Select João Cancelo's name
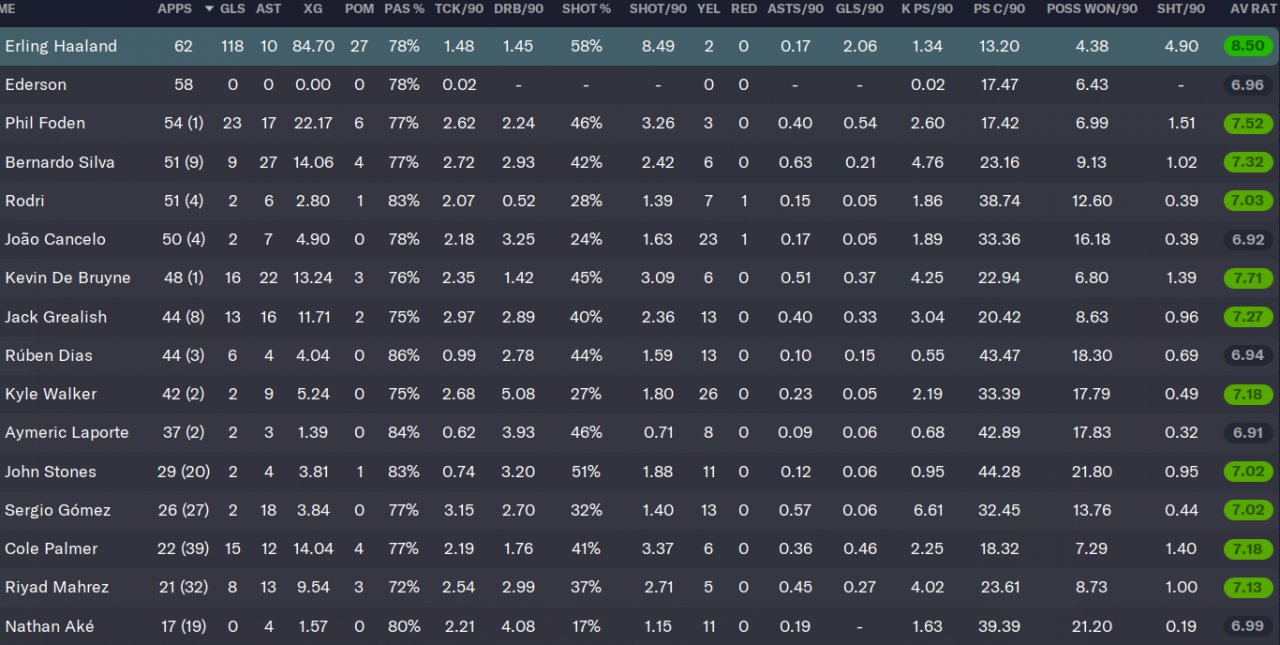The image size is (1280, 645). pyautogui.click(x=55, y=239)
